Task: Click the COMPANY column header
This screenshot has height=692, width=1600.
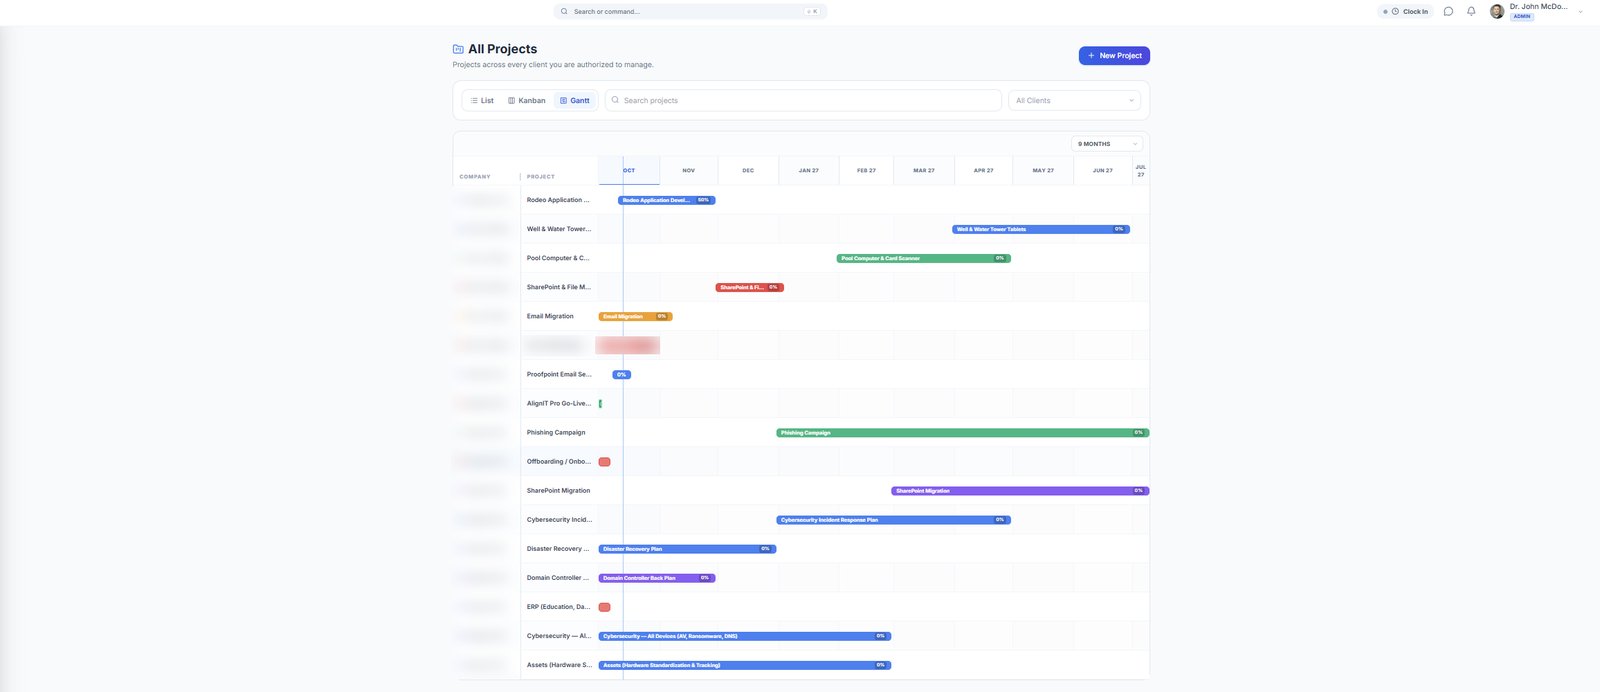Action: (x=475, y=177)
